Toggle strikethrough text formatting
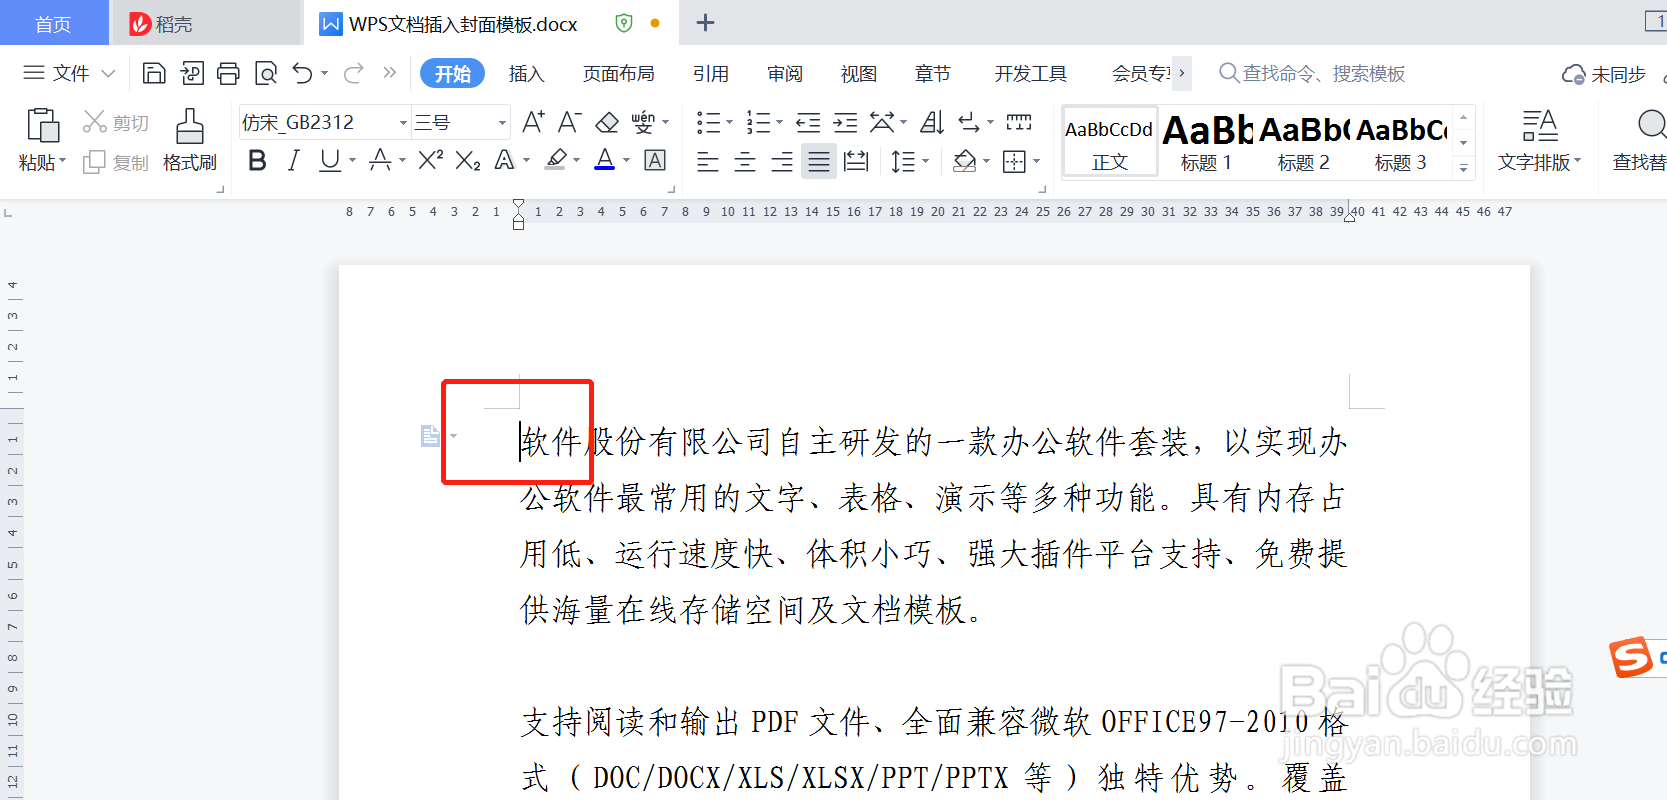This screenshot has width=1667, height=800. 380,160
